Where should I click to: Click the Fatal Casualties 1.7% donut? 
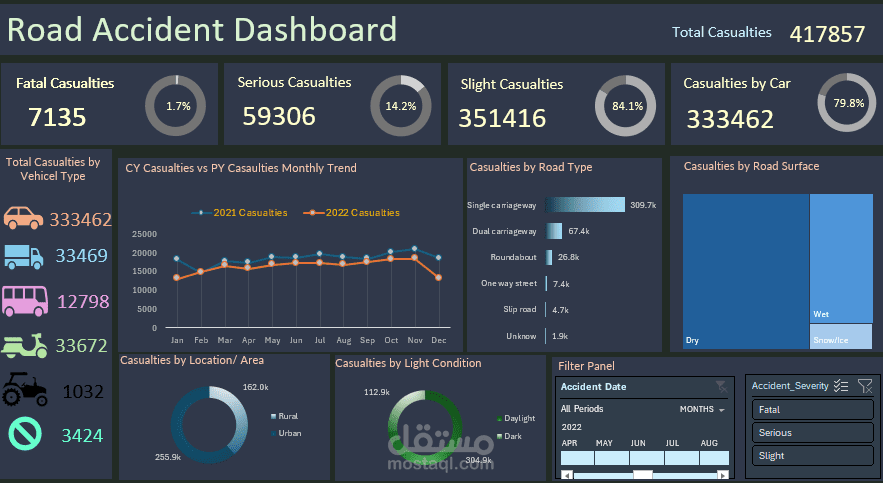point(176,105)
